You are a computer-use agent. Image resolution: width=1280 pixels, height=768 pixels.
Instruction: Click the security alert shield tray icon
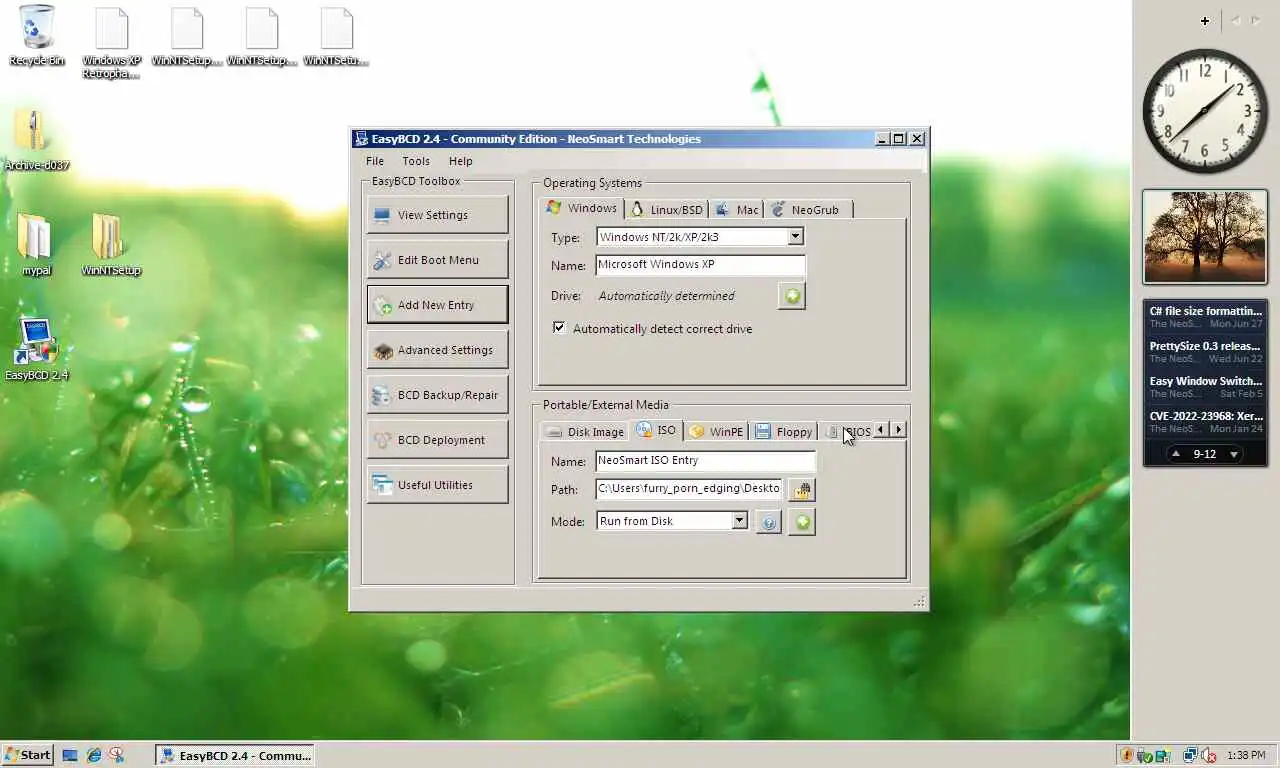pyautogui.click(x=1127, y=756)
